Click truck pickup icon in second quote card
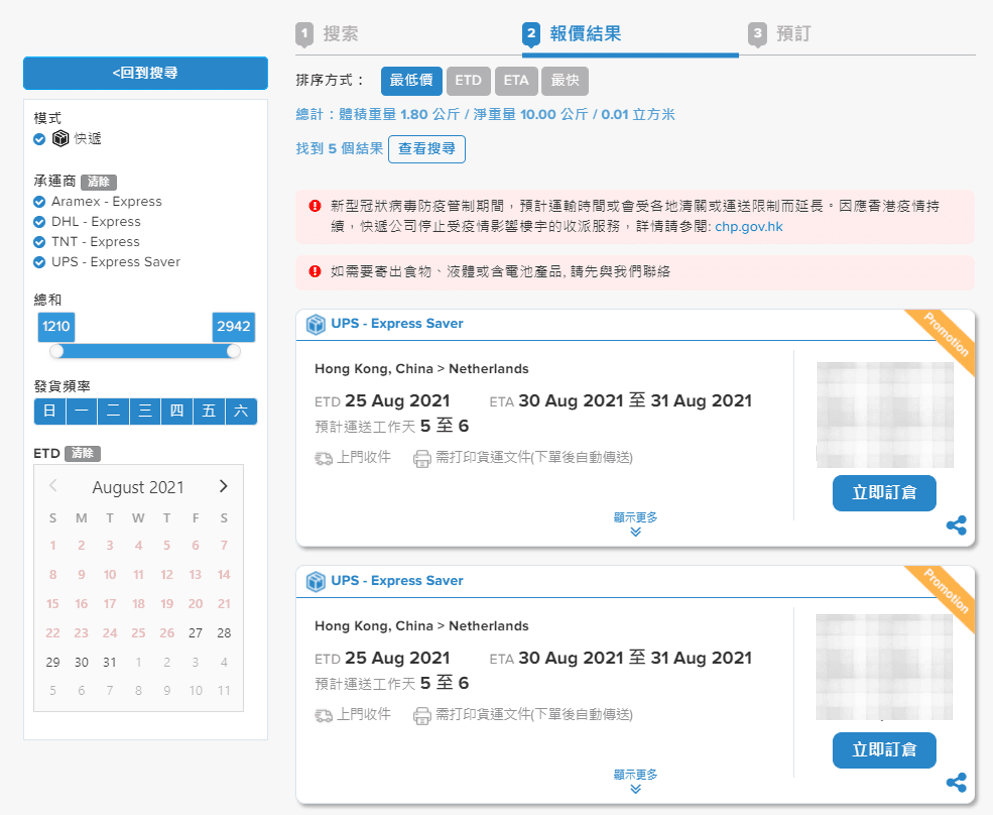This screenshot has width=993, height=815. click(x=324, y=715)
